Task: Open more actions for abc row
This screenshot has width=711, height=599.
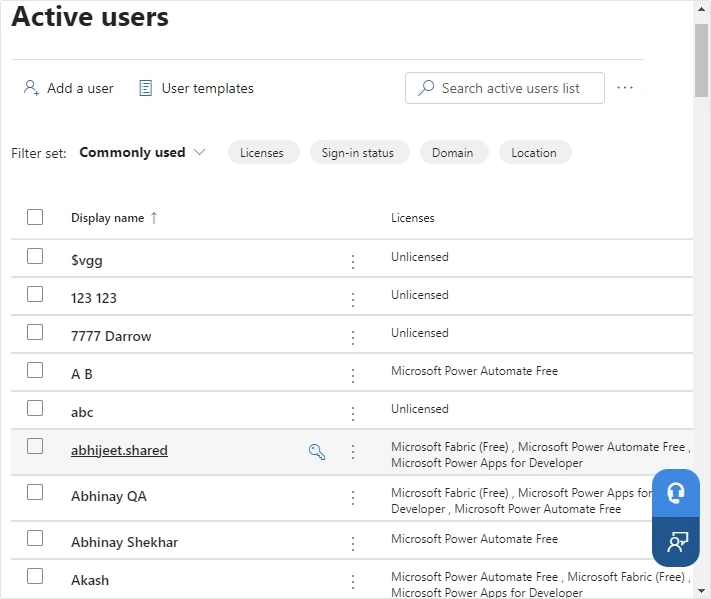Action: coord(353,414)
